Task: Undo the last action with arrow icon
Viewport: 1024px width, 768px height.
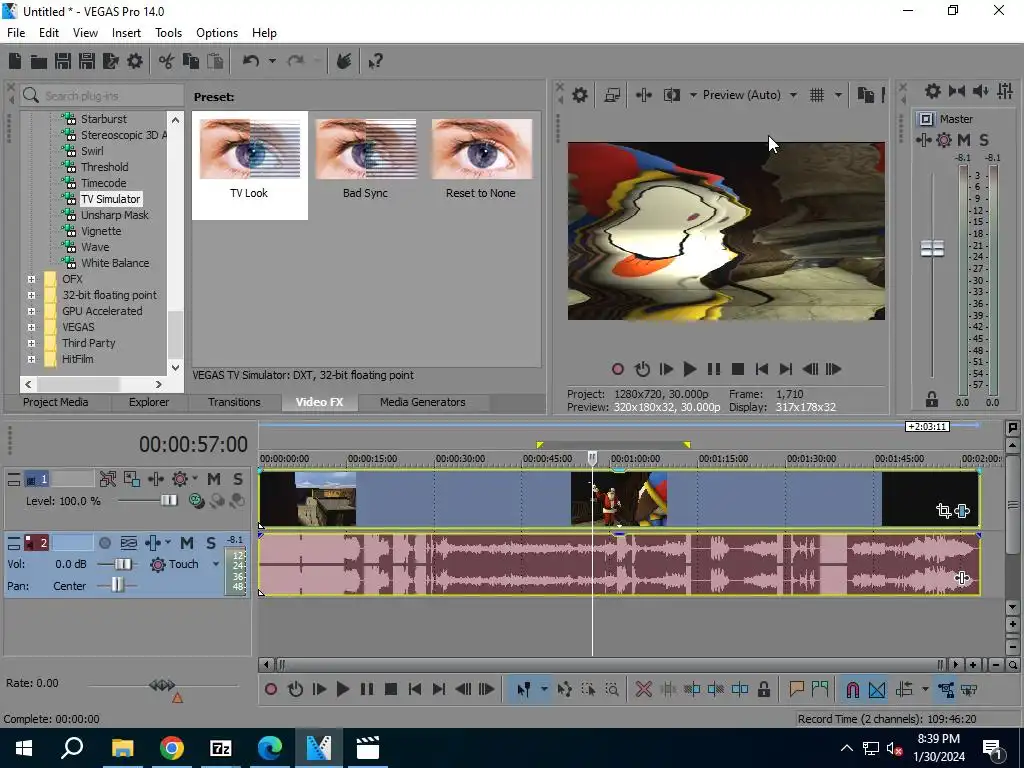Action: pyautogui.click(x=251, y=61)
